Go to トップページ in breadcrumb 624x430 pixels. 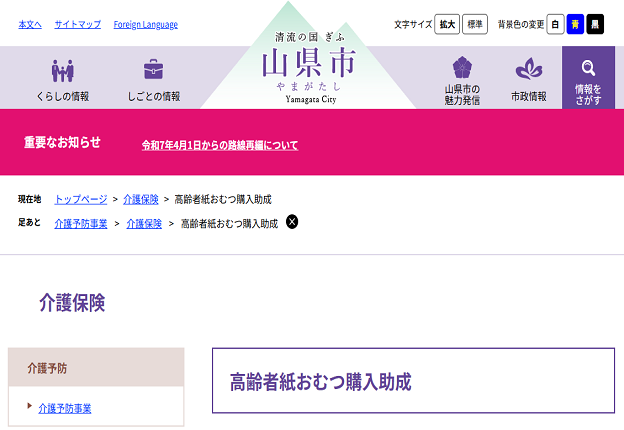[80, 199]
